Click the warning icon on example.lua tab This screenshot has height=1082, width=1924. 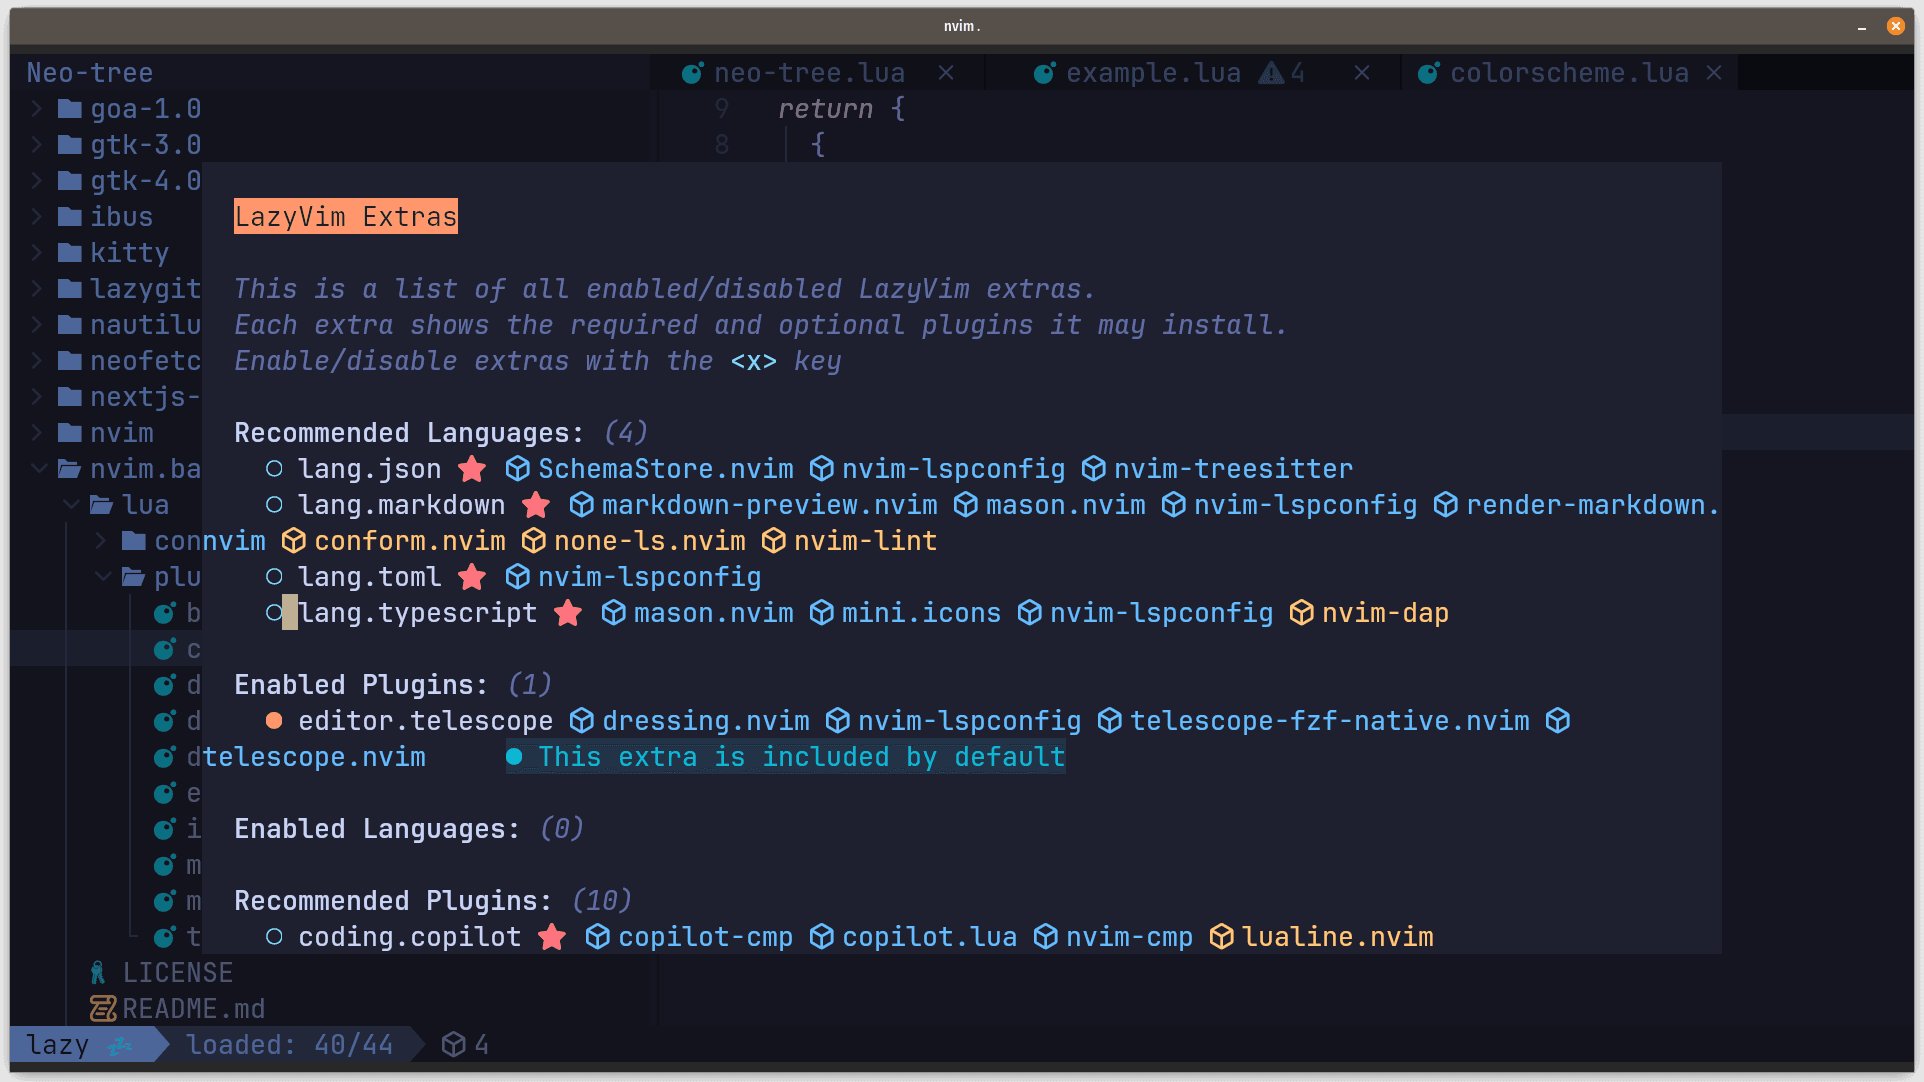coord(1271,73)
